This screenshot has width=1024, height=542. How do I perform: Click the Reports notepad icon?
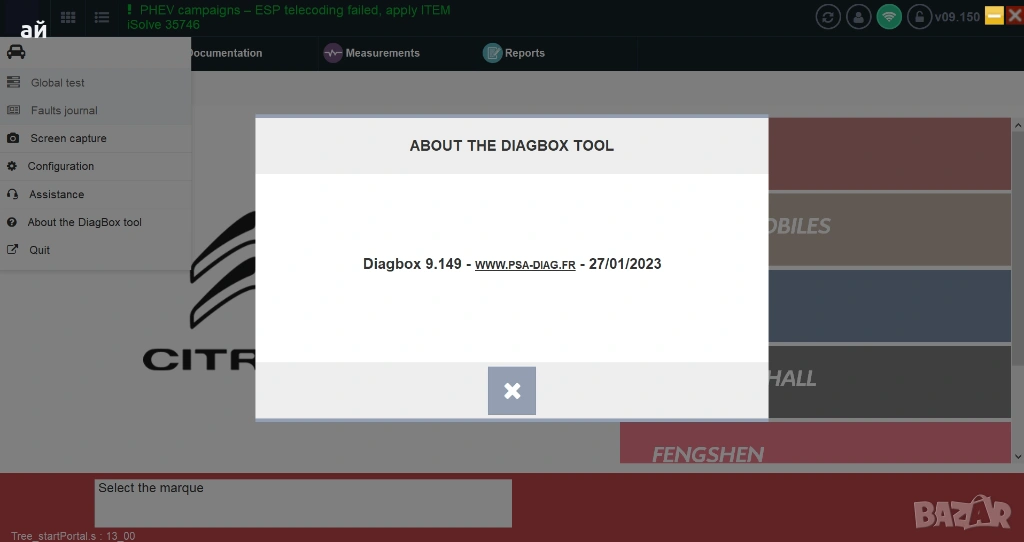click(x=492, y=53)
